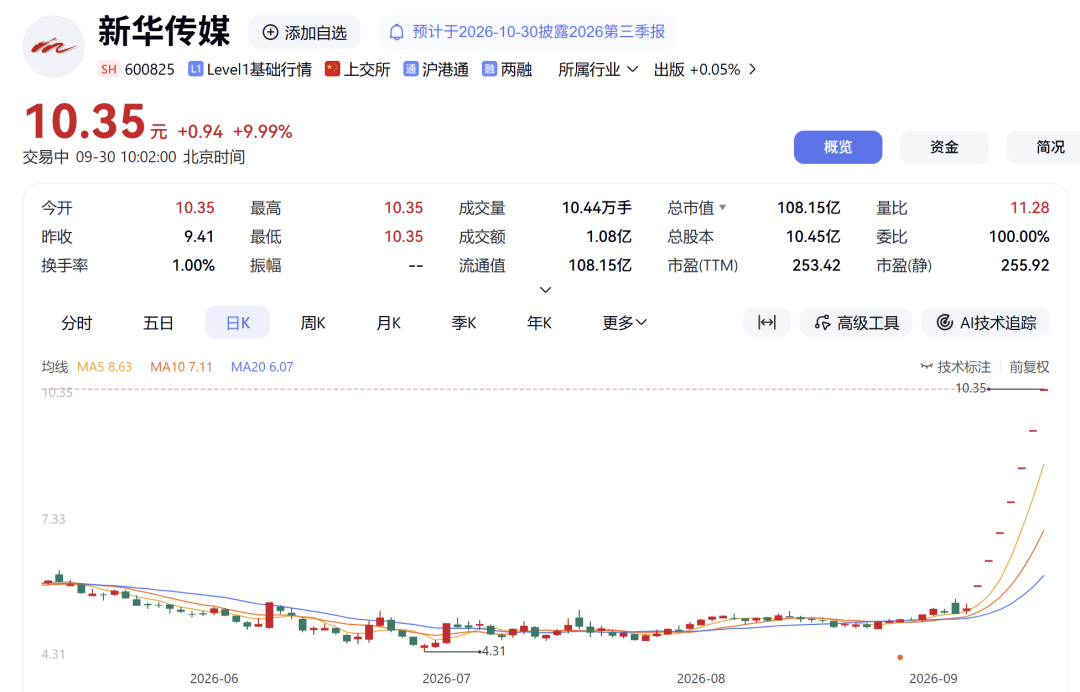The width and height of the screenshot is (1080, 692).
Task: Click the chart width expand icon
Action: point(767,322)
